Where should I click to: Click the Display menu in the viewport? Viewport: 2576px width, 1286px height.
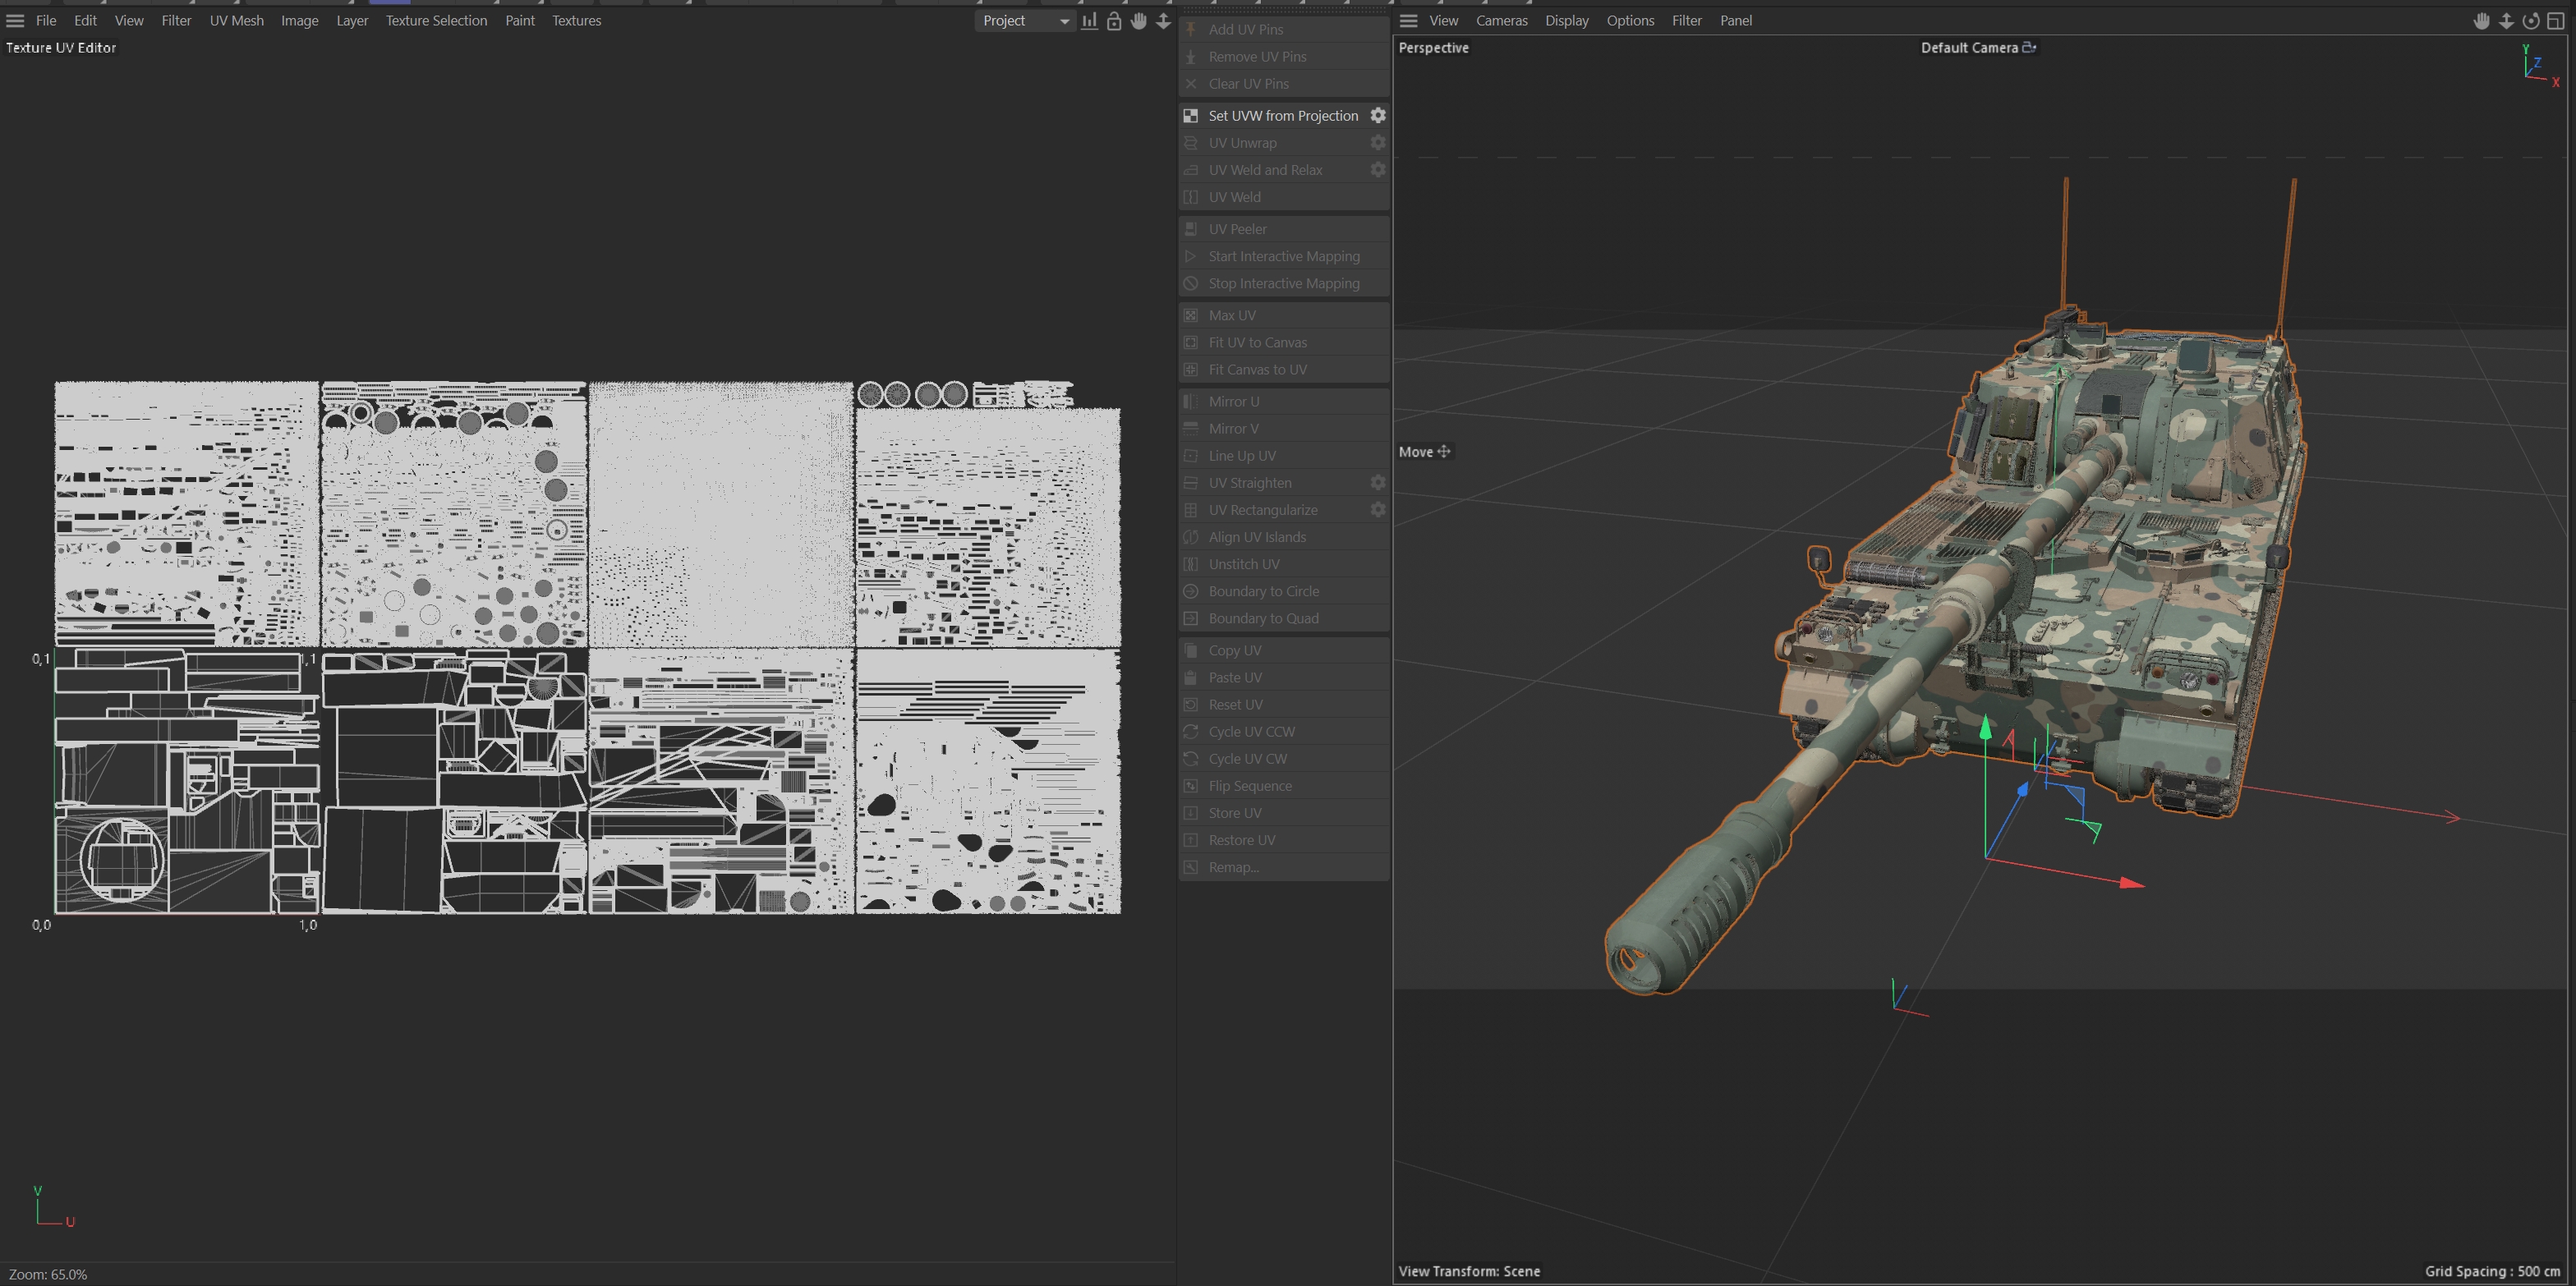coord(1566,21)
